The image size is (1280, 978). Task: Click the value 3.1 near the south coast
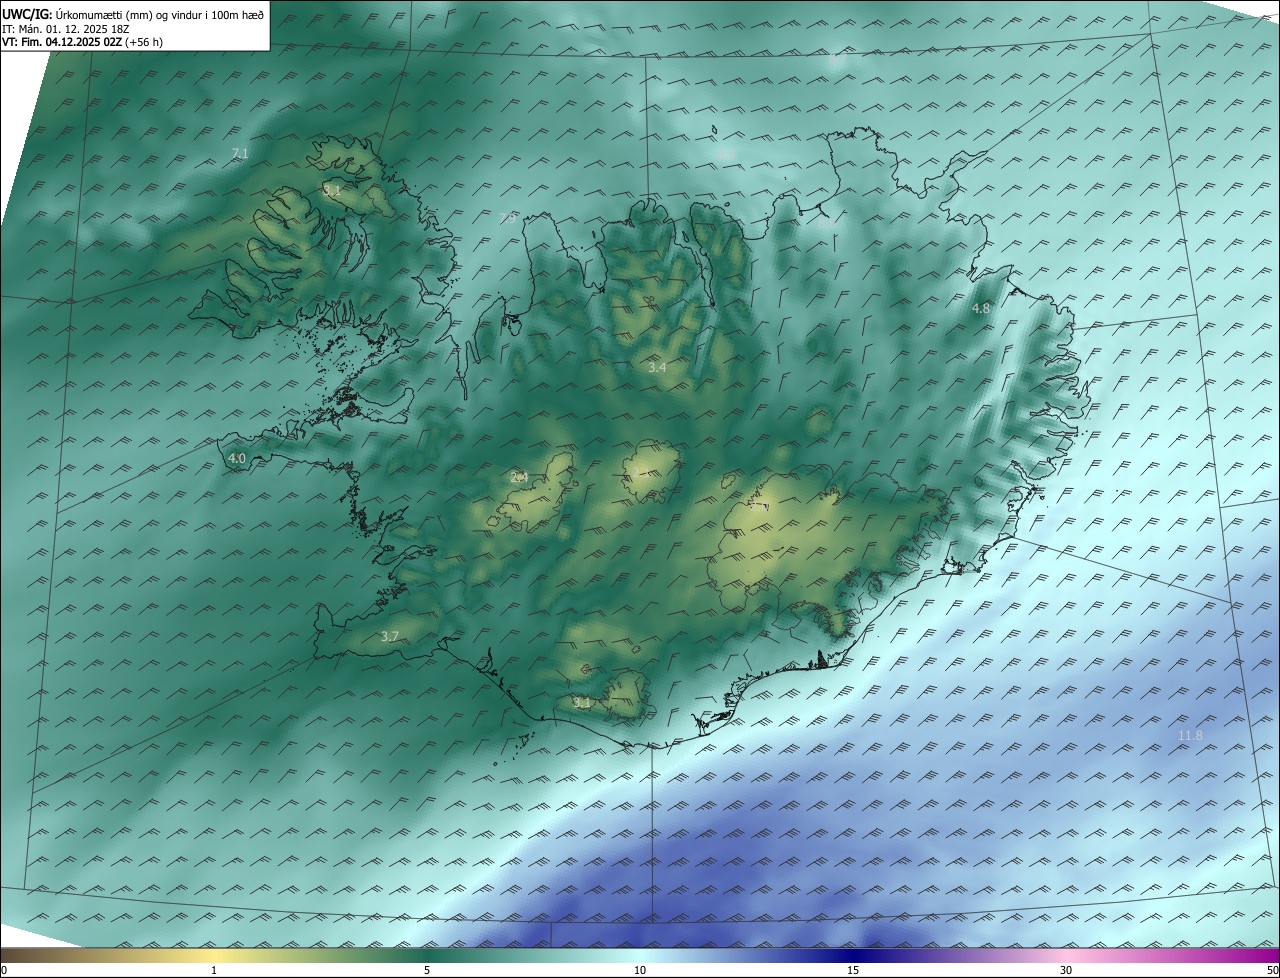(582, 703)
